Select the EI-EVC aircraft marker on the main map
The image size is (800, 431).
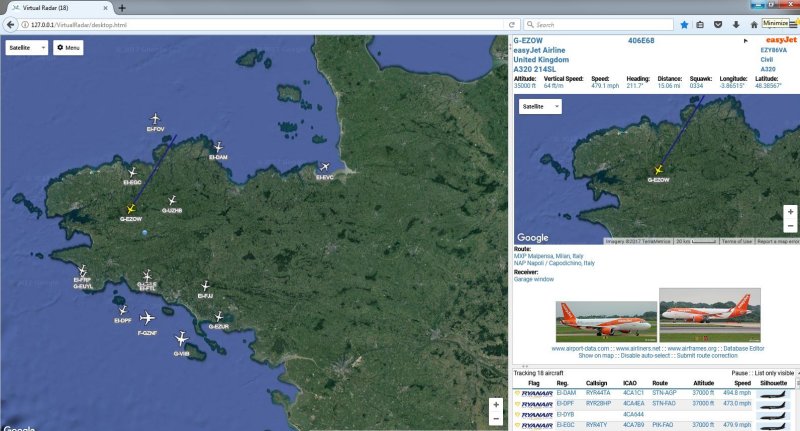pos(324,167)
